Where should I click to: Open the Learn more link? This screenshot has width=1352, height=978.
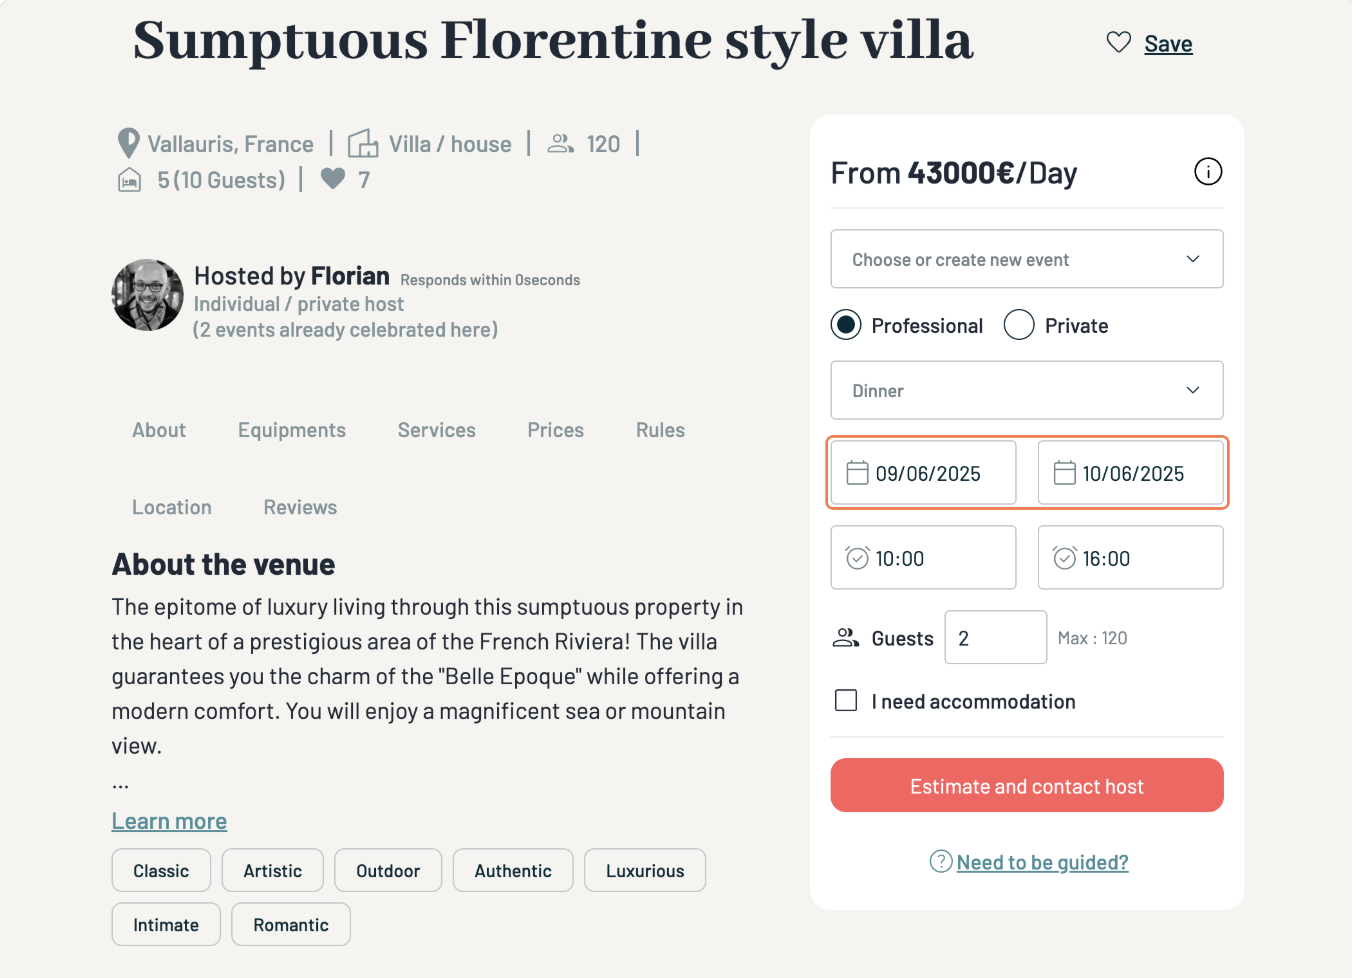coord(169,821)
